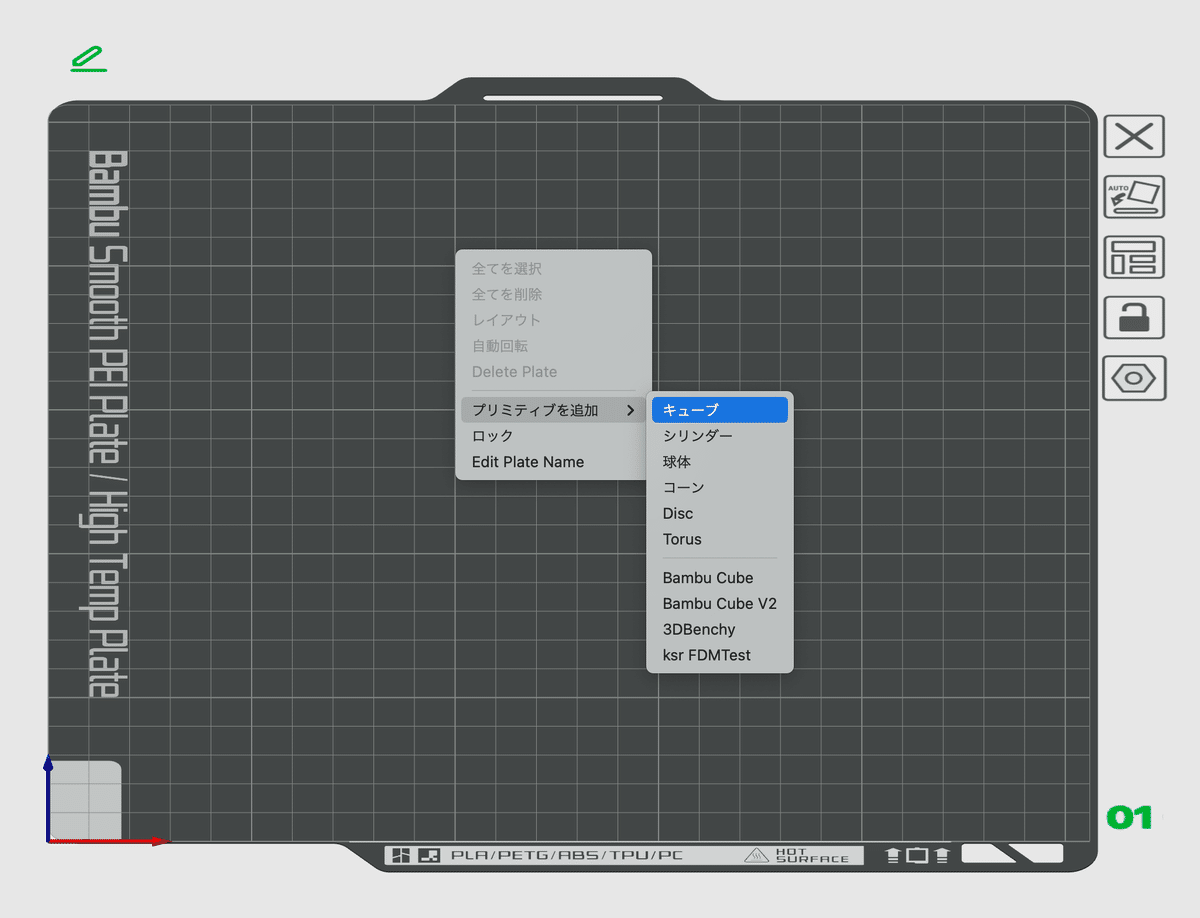Insert the 3DBenchy model
Screen dimensions: 1200x918
pyautogui.click(x=720, y=630)
